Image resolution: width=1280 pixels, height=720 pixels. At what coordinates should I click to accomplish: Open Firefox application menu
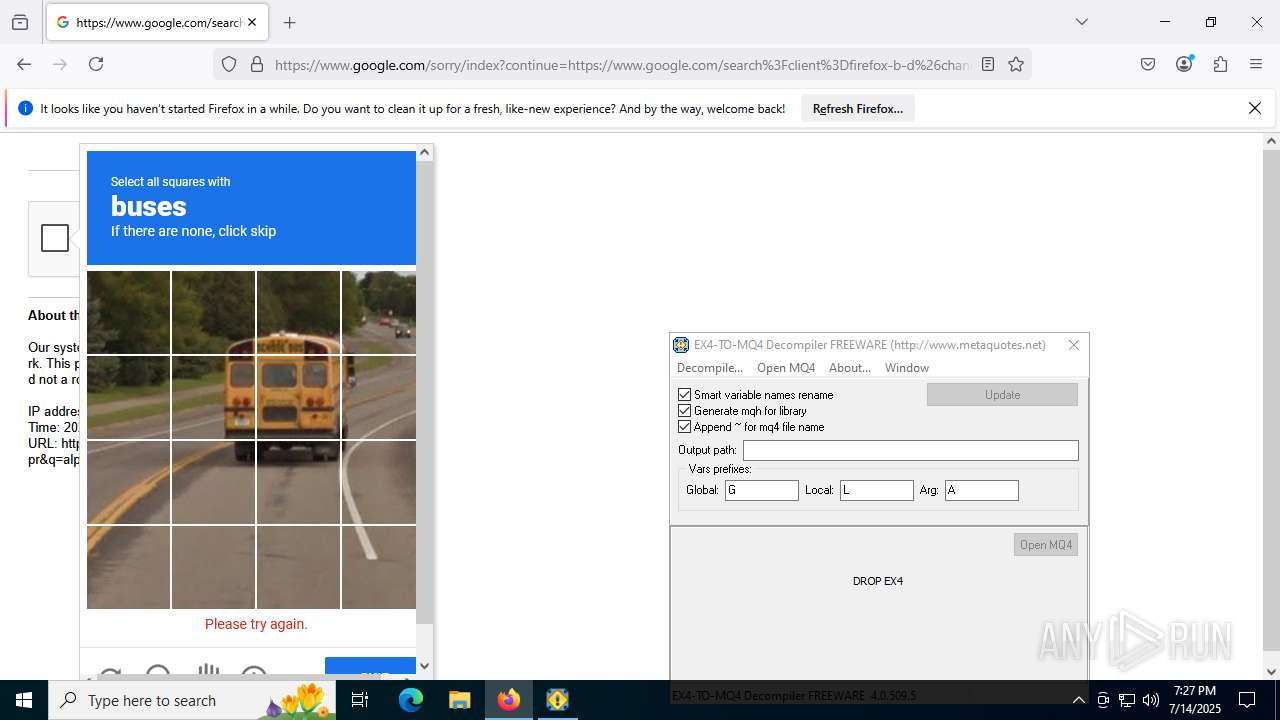[1256, 64]
